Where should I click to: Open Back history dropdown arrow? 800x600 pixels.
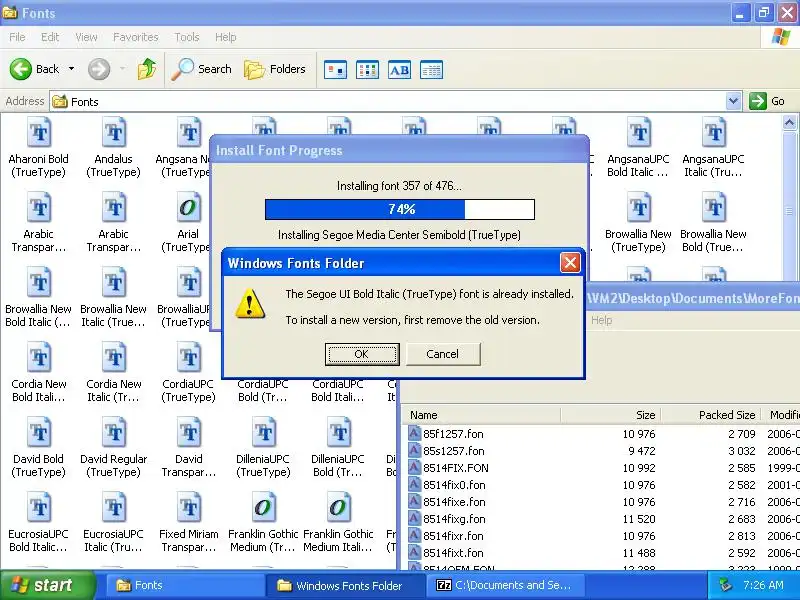click(71, 69)
